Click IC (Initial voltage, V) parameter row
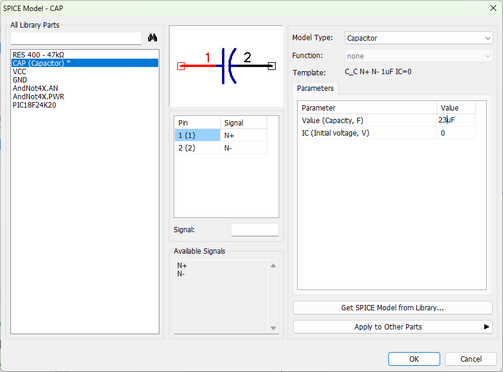The image size is (503, 372). click(x=387, y=133)
